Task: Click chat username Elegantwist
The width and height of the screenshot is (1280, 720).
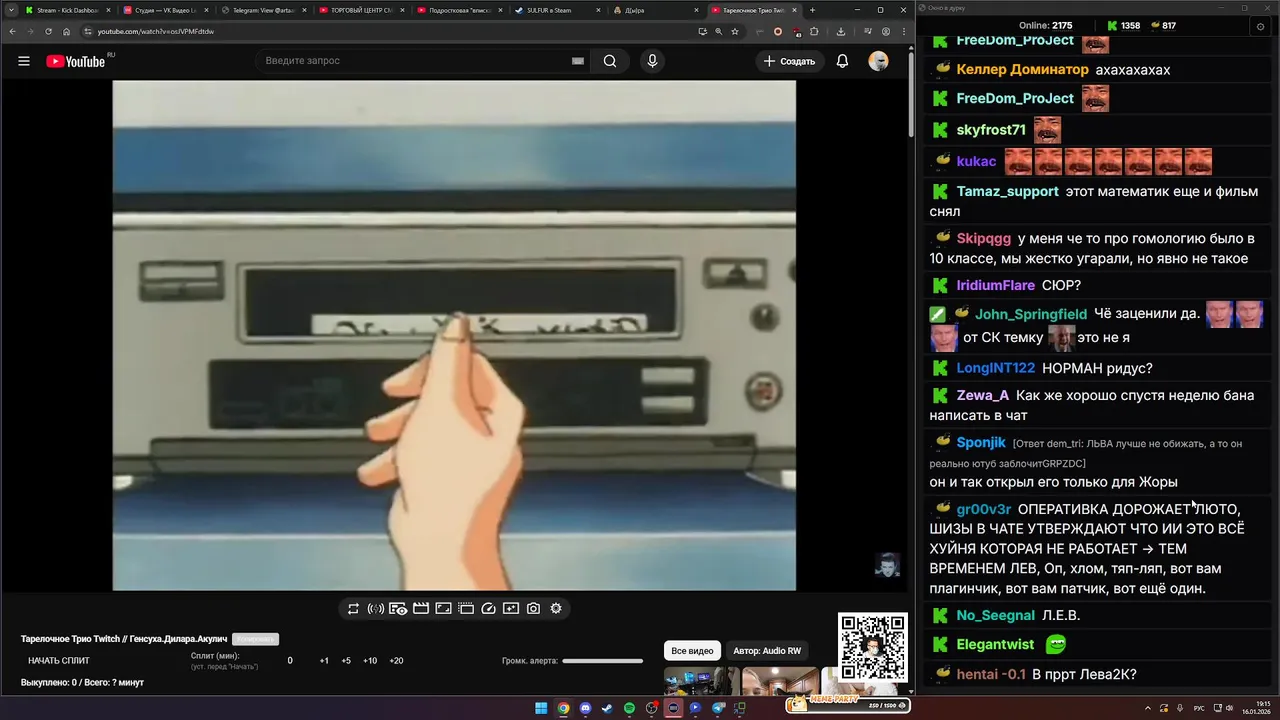Action: pyautogui.click(x=995, y=645)
